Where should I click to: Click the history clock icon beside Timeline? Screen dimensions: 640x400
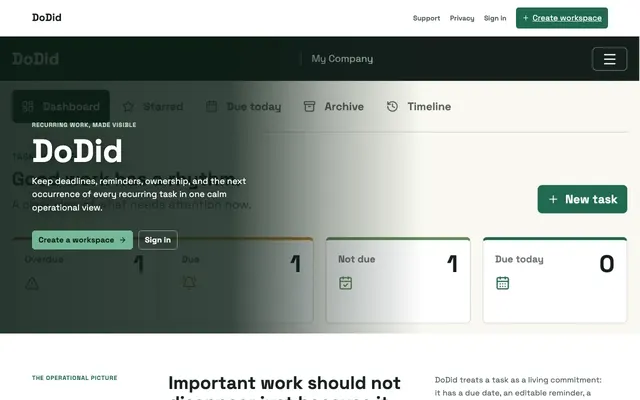click(392, 107)
